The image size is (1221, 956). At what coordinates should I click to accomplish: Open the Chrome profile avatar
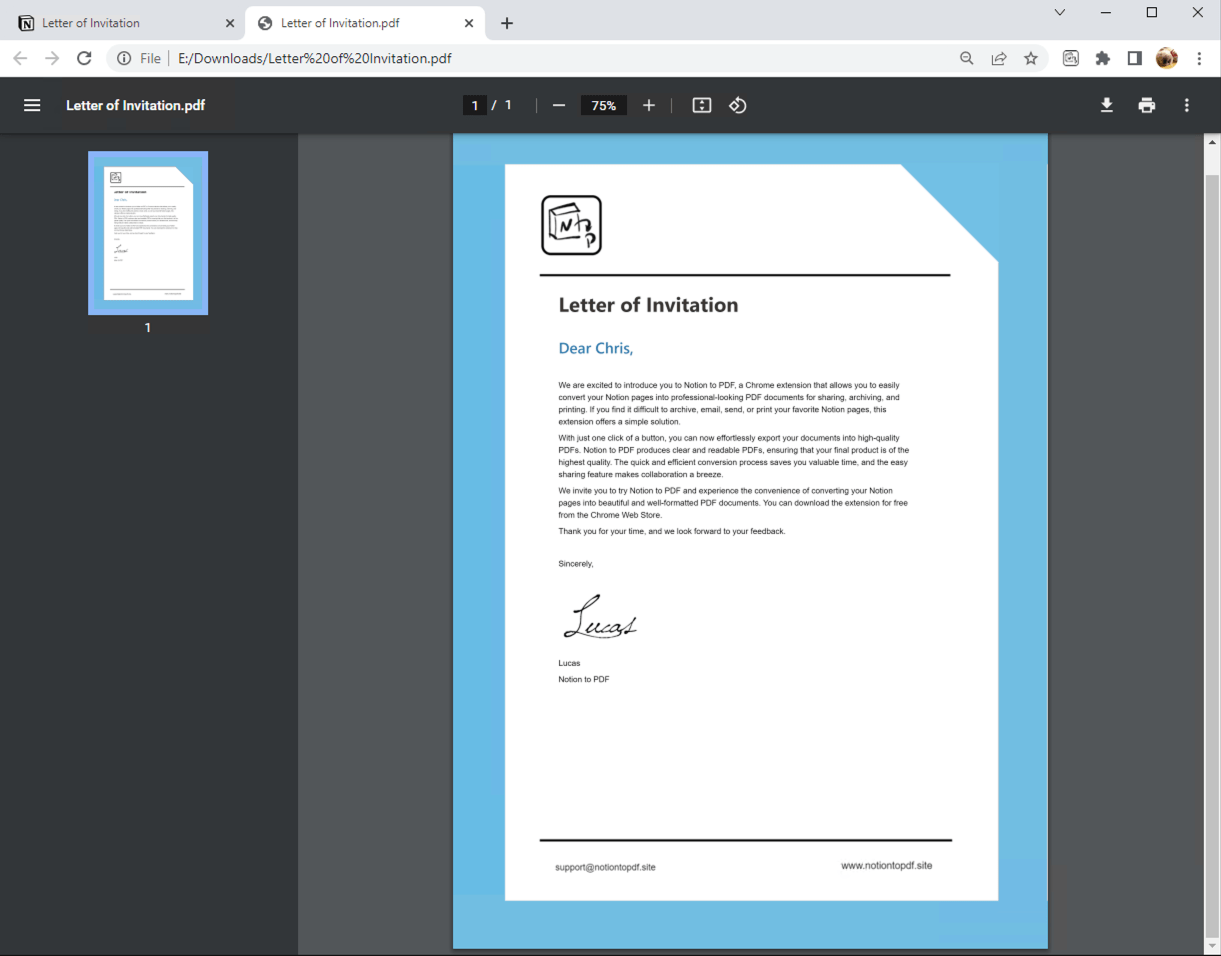[1167, 58]
